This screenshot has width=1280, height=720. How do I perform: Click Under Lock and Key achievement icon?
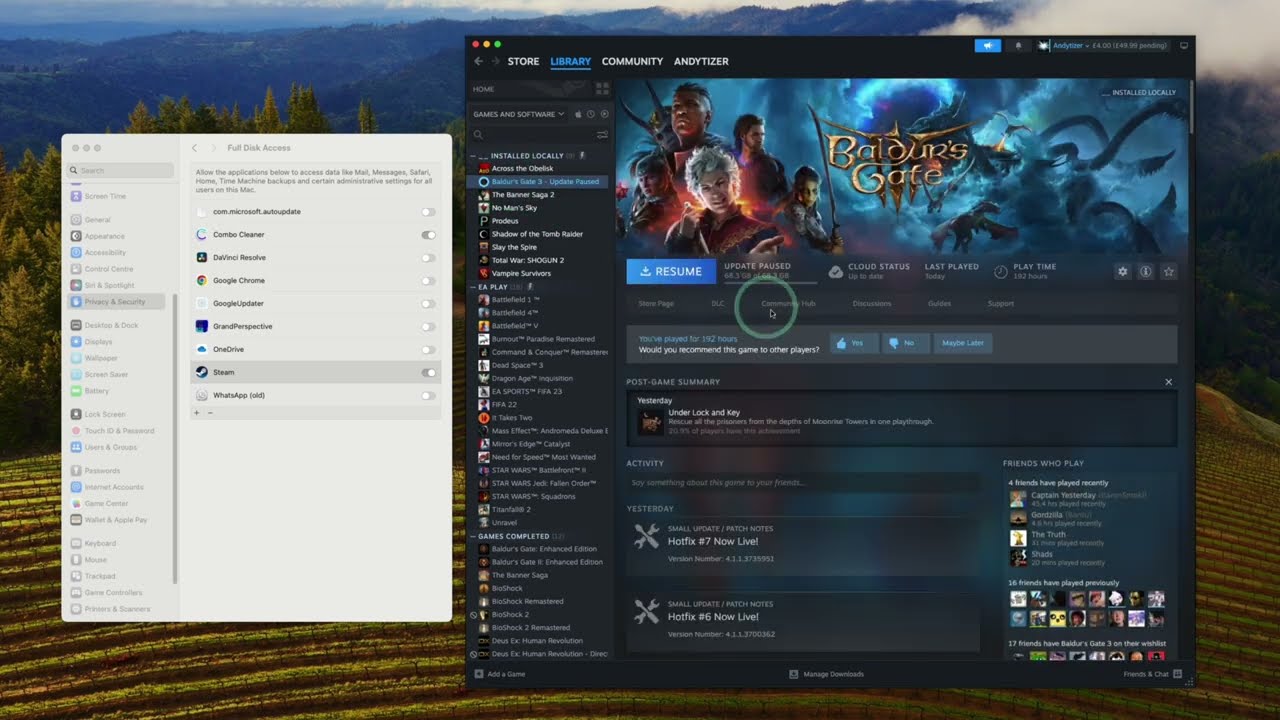tap(651, 421)
